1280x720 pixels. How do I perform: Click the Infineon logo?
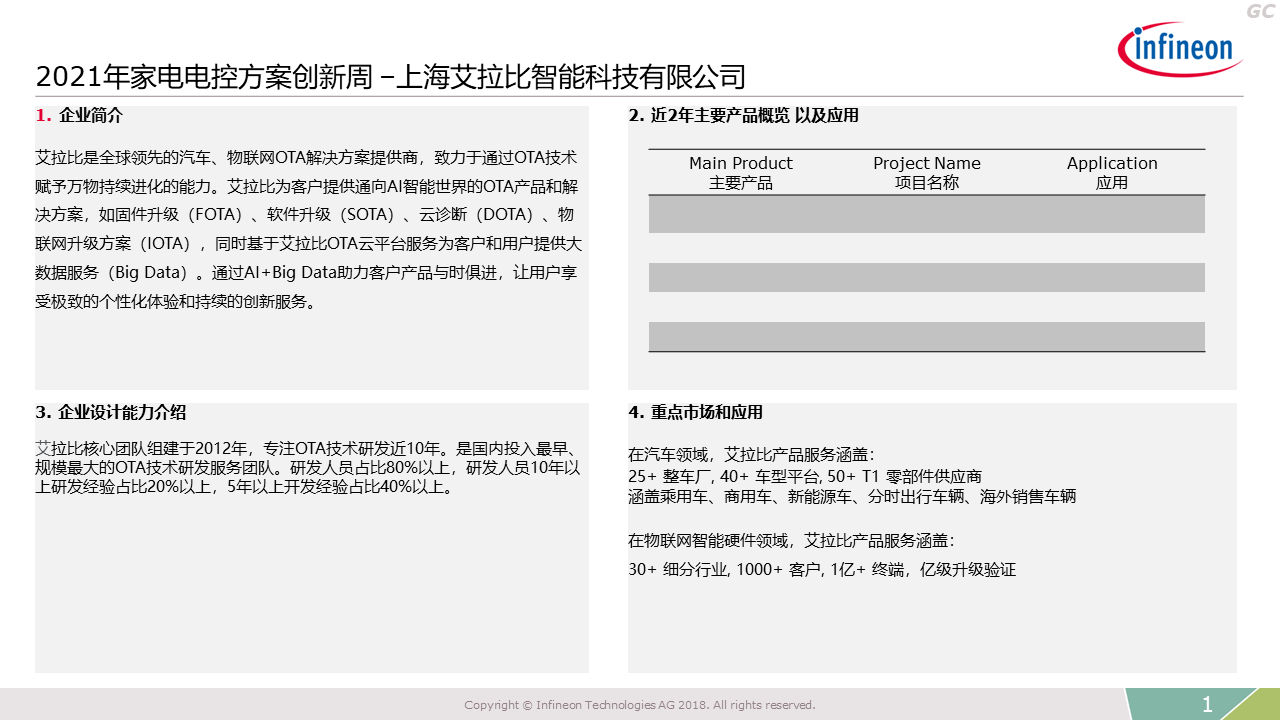click(1180, 50)
